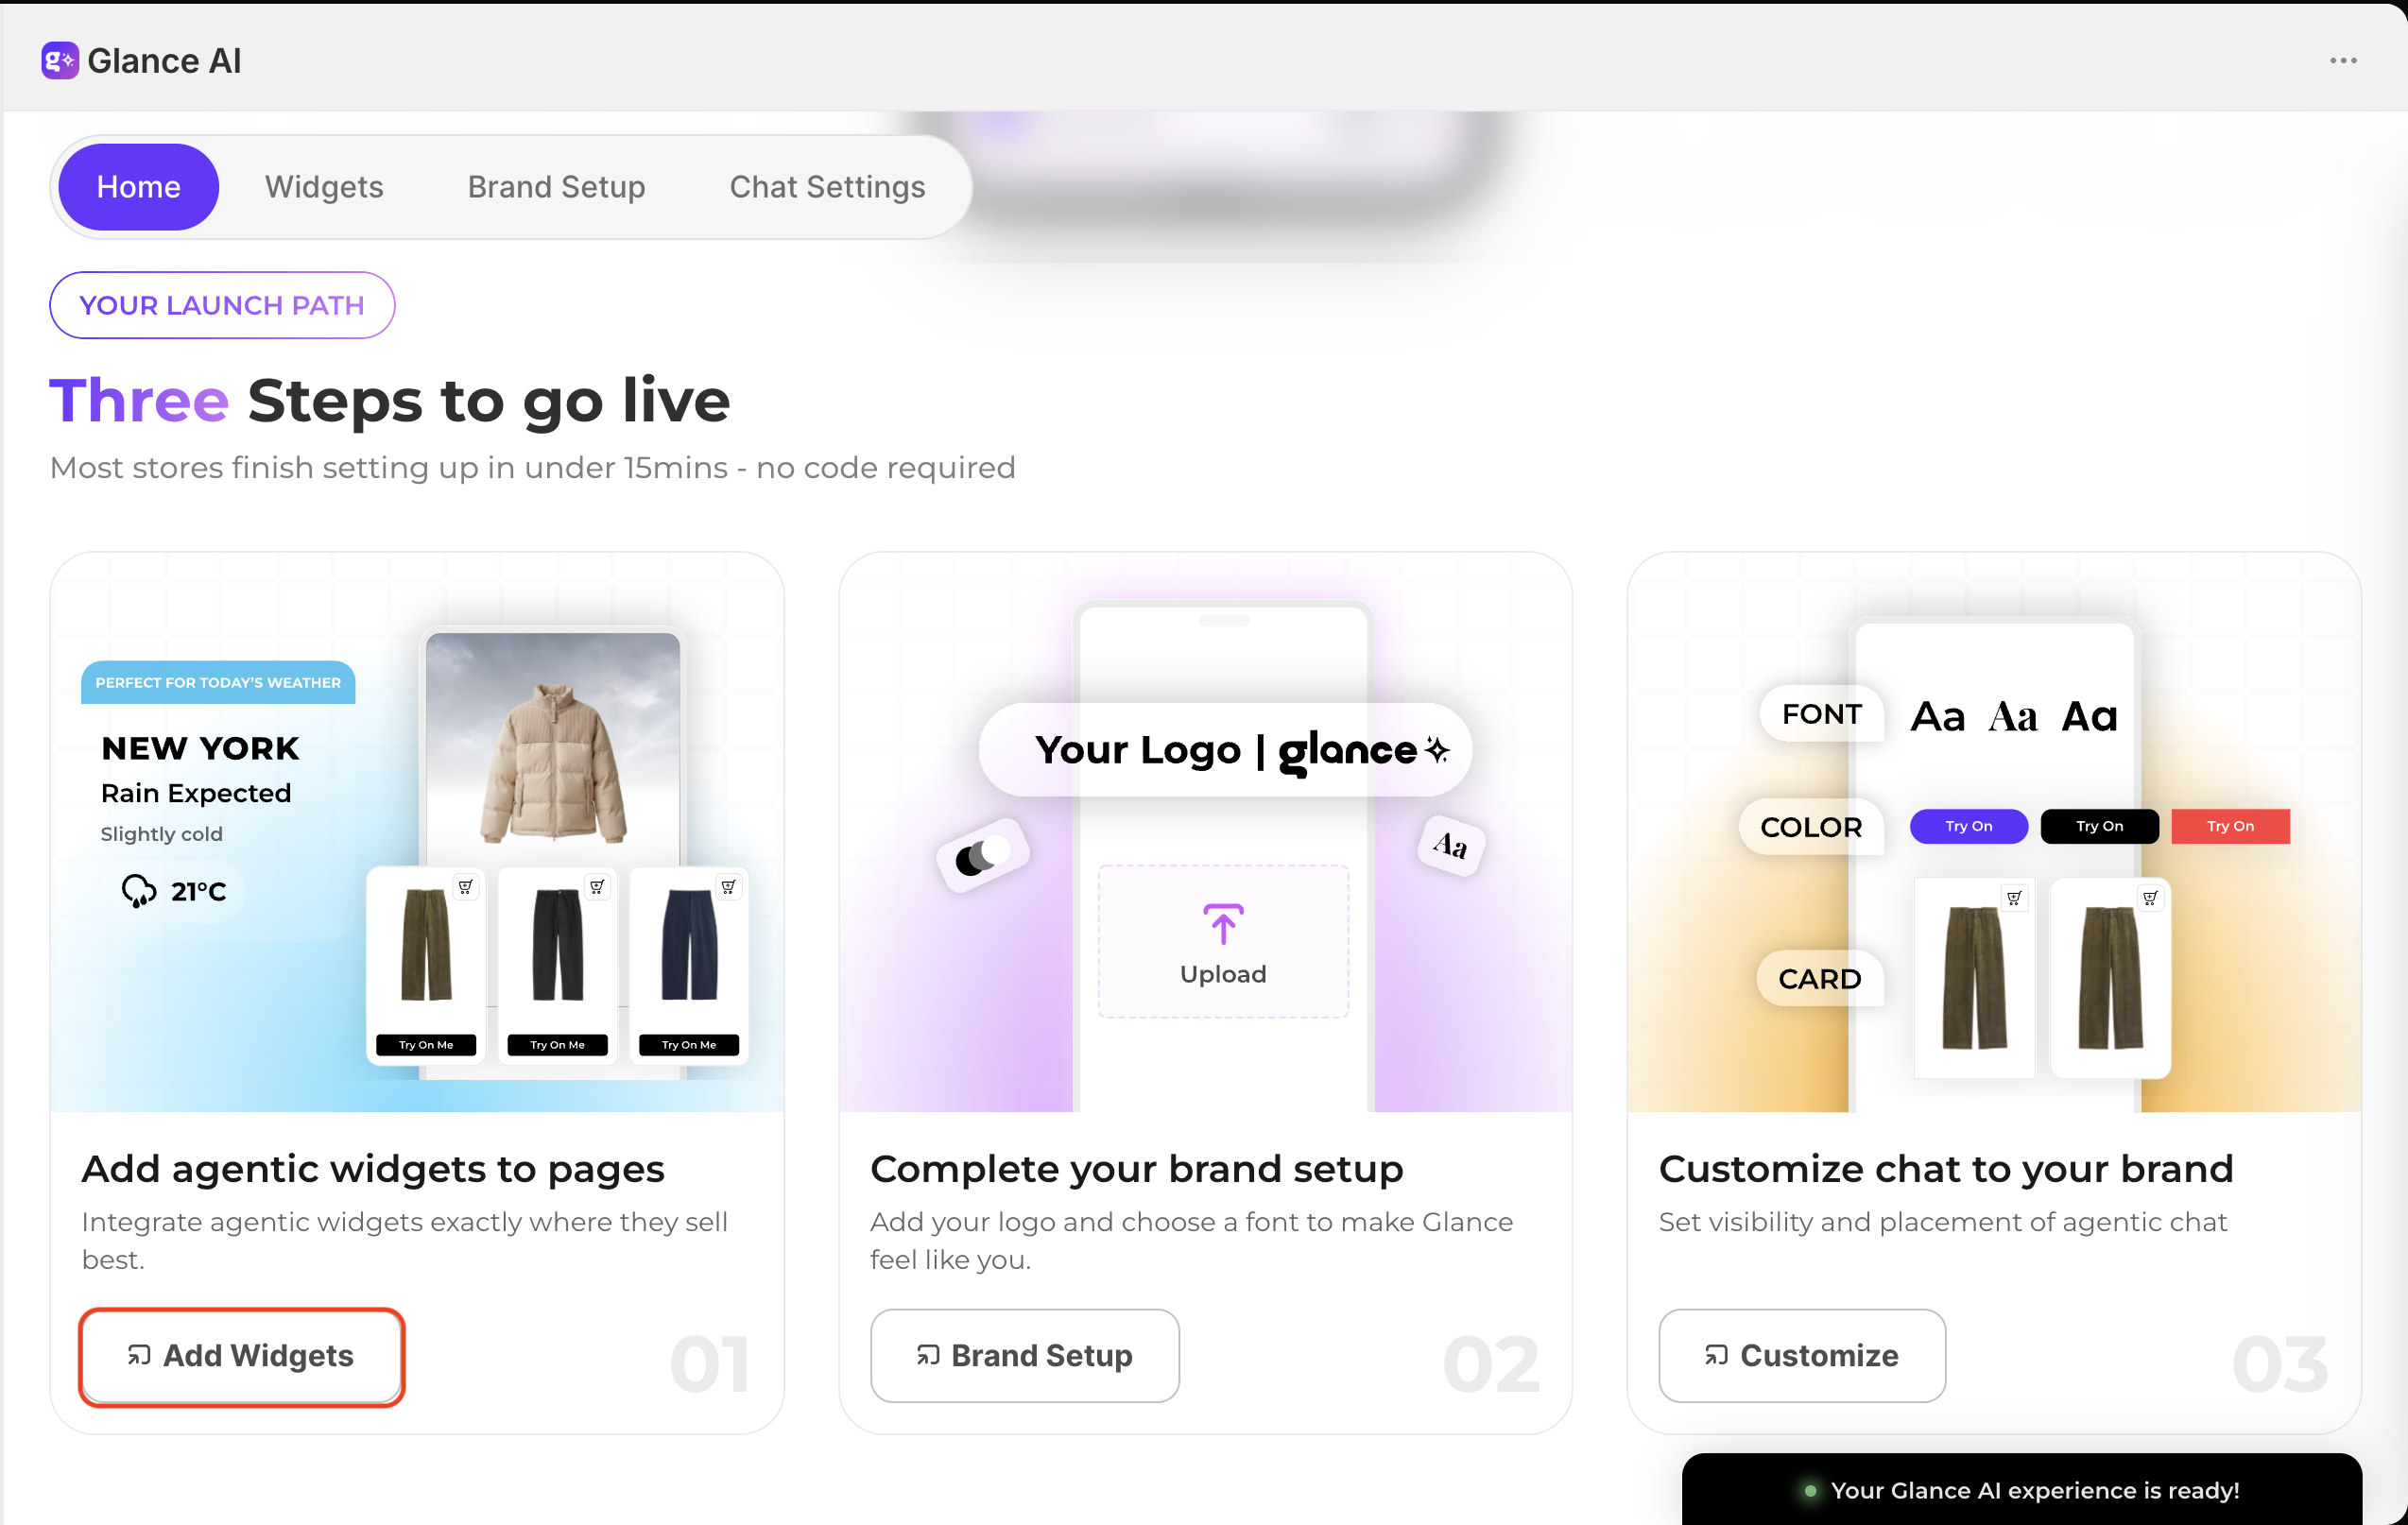
Task: Go to the Brand Setup tab
Action: [x=556, y=187]
